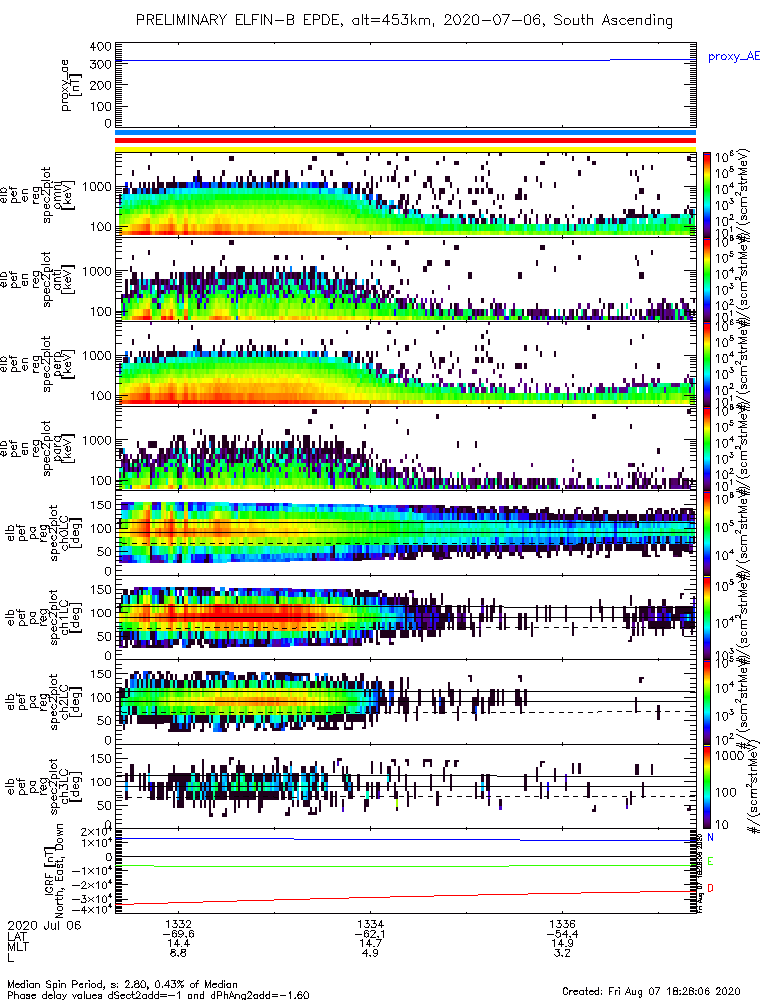This screenshot has height=1000, width=775.
Task: Click the ch0LC panel color scale bar
Action: tap(707, 533)
